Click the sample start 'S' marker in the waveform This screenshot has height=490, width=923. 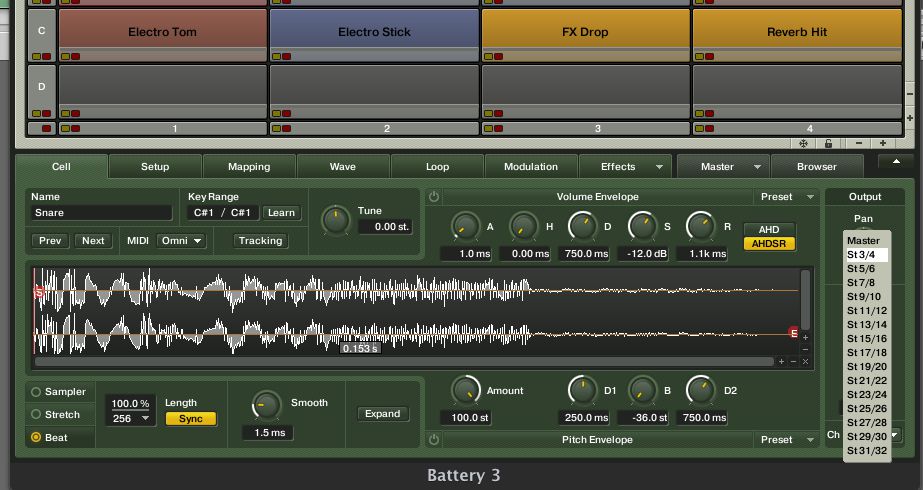39,292
